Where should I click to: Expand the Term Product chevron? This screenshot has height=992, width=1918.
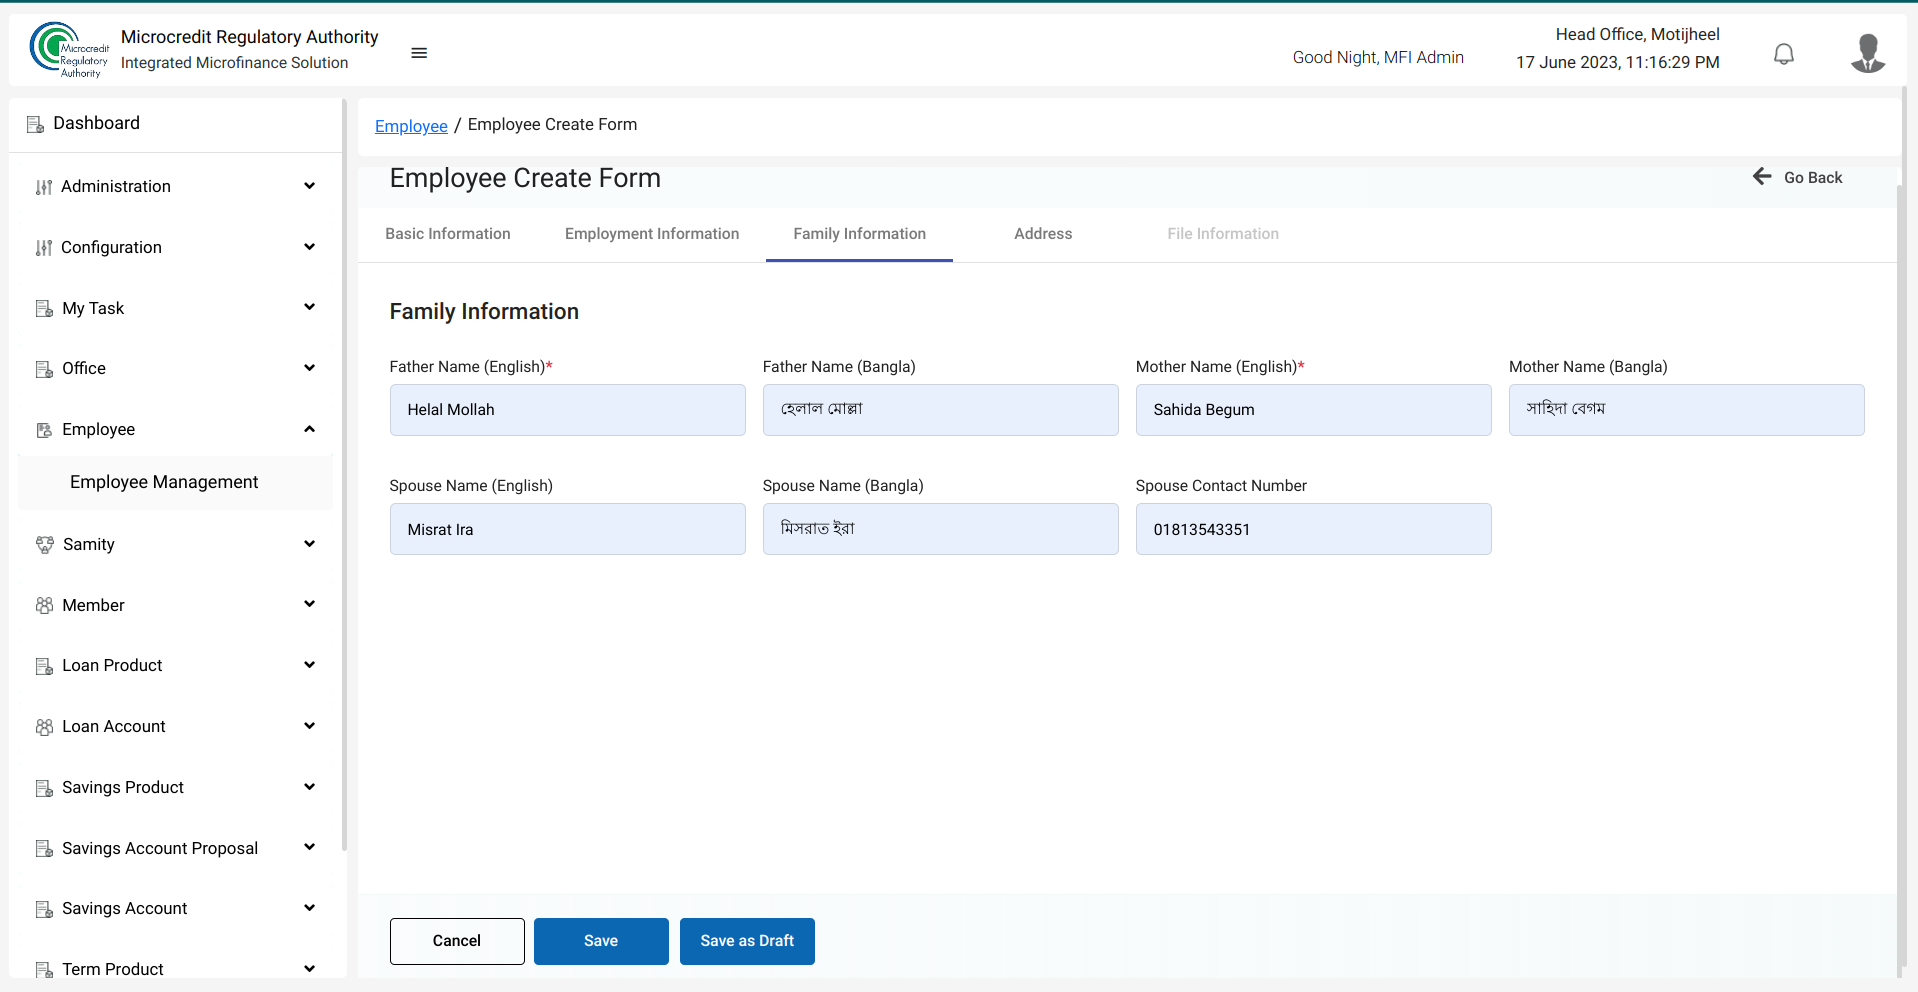[x=310, y=969]
